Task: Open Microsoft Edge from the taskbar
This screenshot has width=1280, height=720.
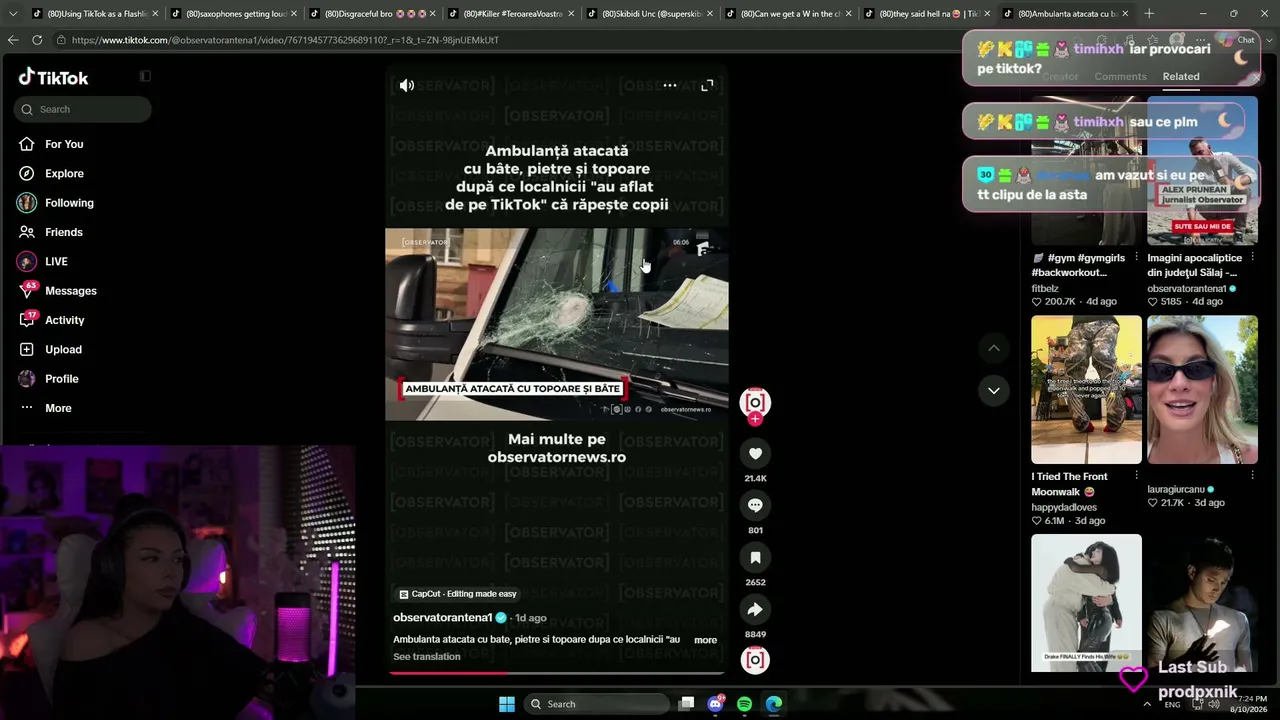Action: [774, 704]
